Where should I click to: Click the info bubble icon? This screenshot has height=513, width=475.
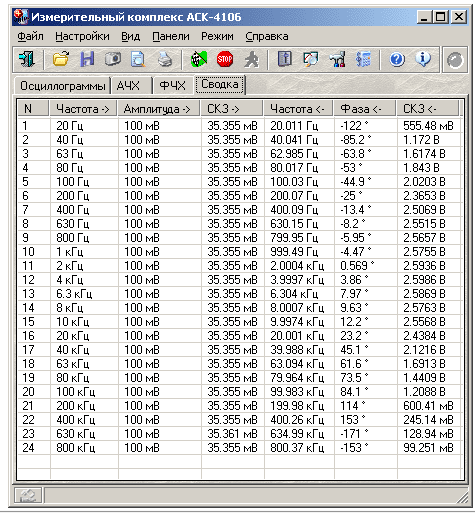click(423, 60)
